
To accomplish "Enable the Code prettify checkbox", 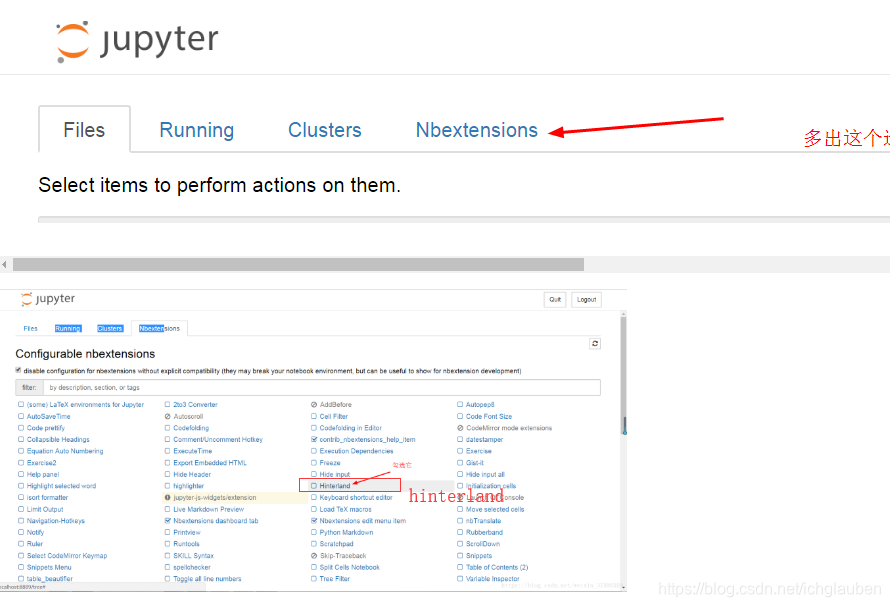I will (x=21, y=428).
